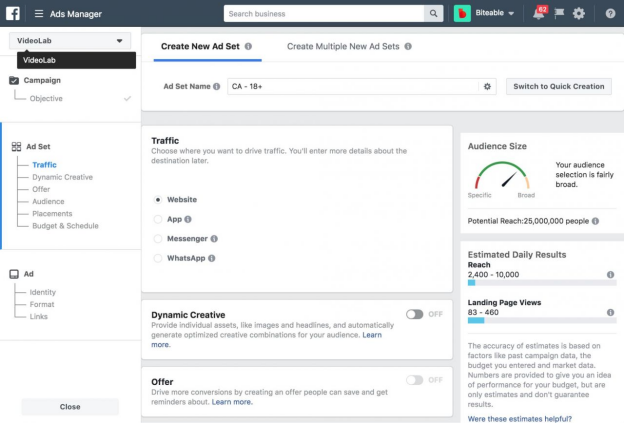Viewport: 624px width, 424px height.
Task: Turn on the Dynamic Creative toggle
Action: [x=415, y=315]
